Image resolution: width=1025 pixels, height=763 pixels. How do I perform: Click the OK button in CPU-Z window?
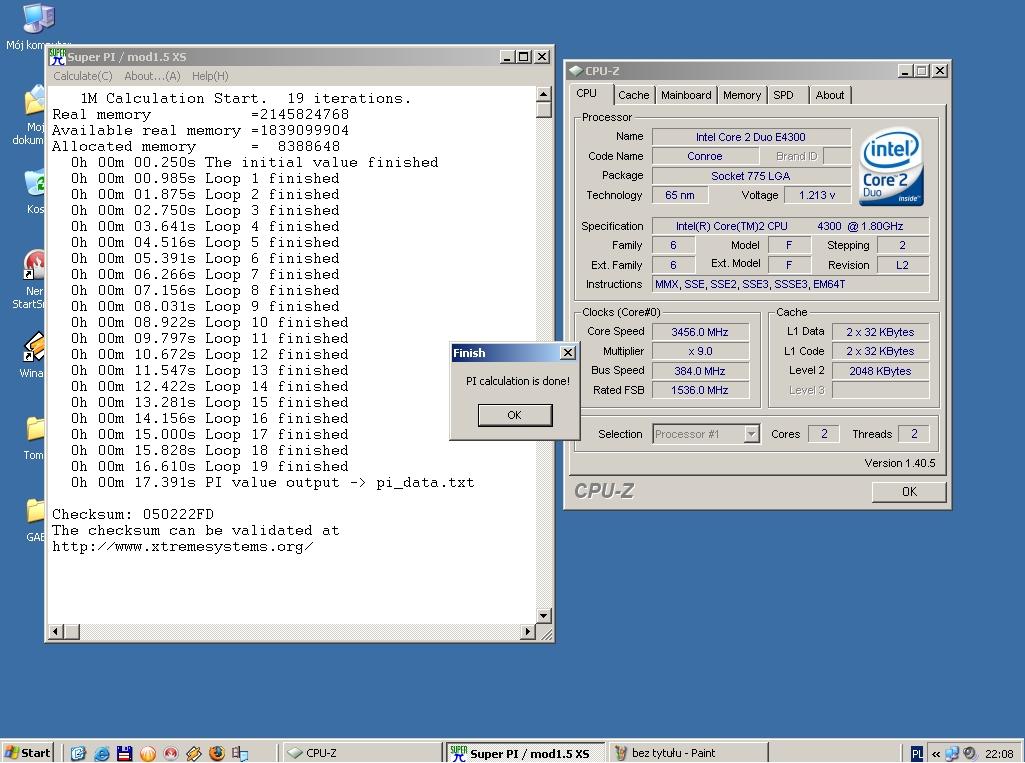[909, 492]
